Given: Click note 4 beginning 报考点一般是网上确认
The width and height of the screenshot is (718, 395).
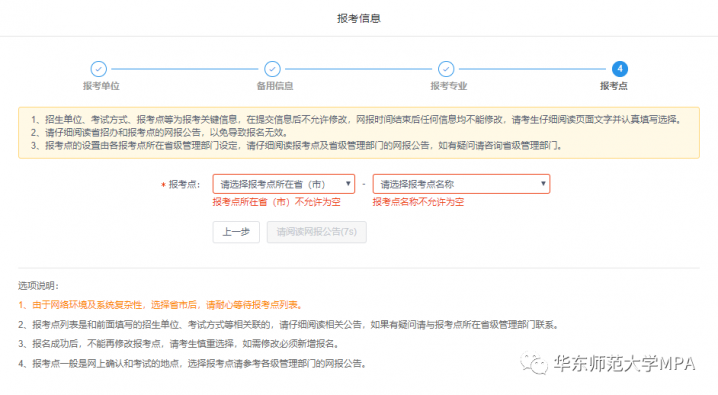Looking at the screenshot, I should (192, 364).
